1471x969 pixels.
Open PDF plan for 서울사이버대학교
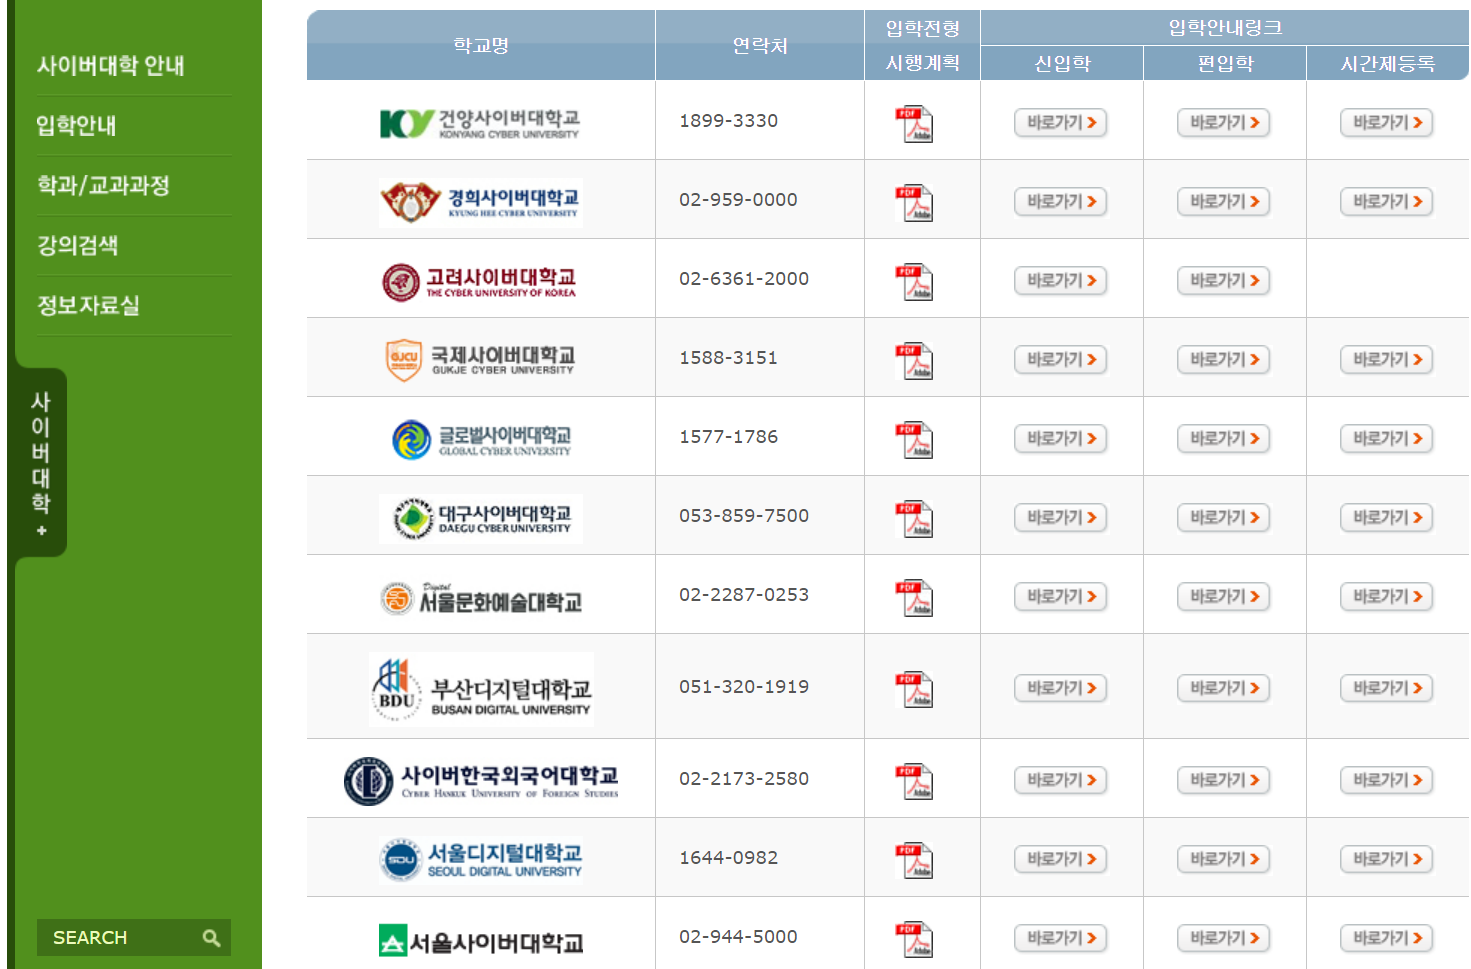pyautogui.click(x=914, y=940)
